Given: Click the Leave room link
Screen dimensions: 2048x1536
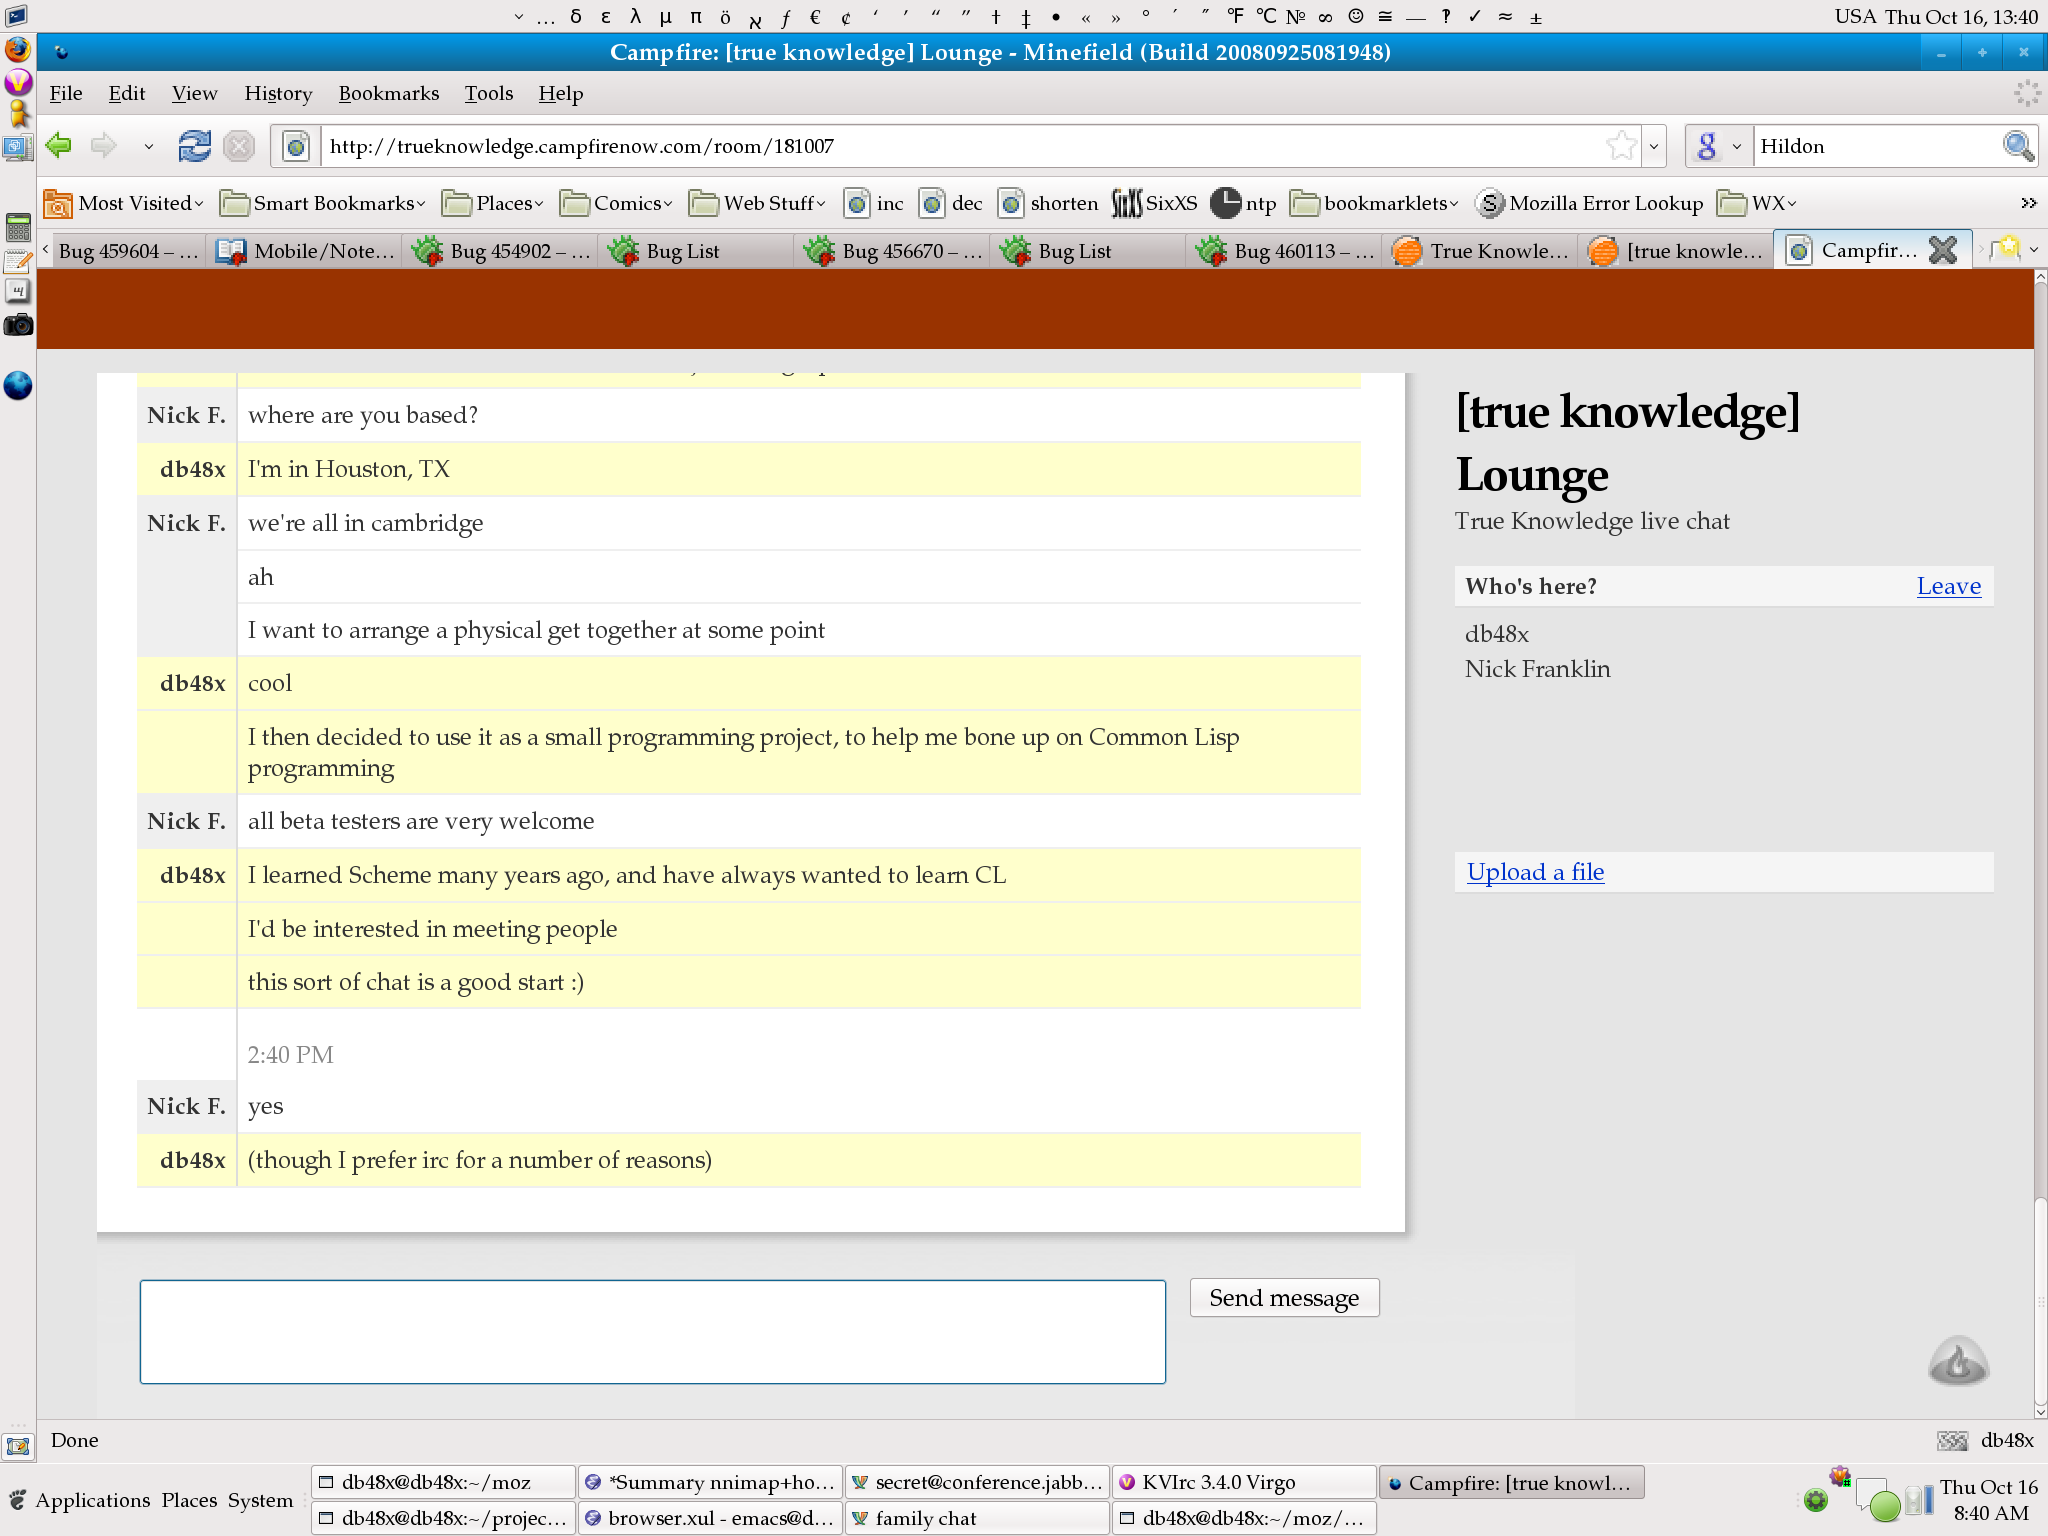Looking at the screenshot, I should [x=1949, y=586].
